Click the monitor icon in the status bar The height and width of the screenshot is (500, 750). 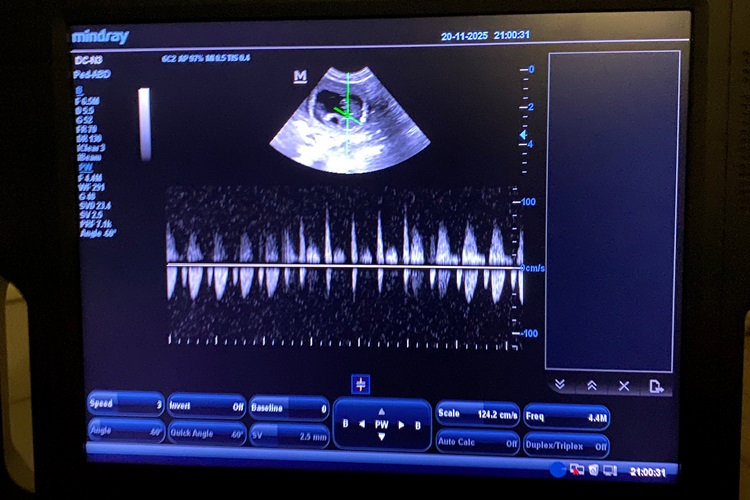point(610,469)
